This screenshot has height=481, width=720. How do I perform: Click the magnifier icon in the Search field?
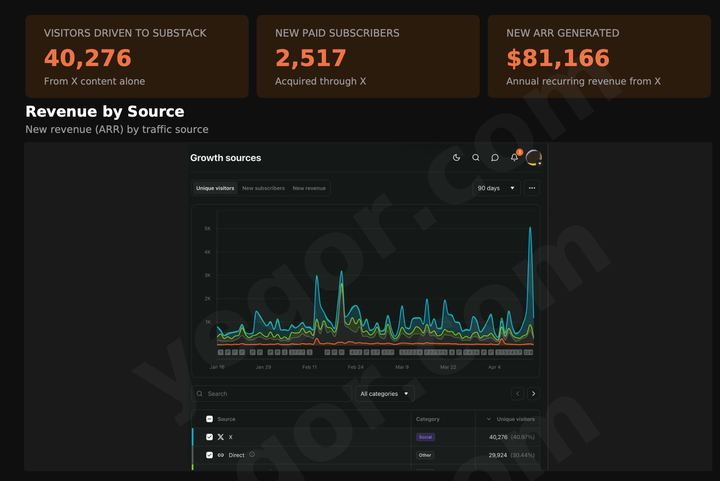[x=199, y=394]
